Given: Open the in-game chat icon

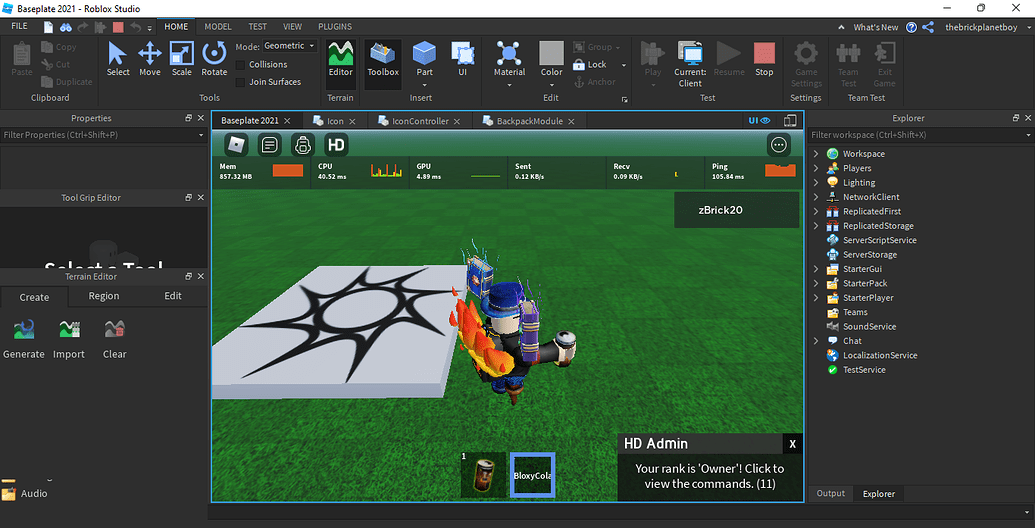Looking at the screenshot, I should [269, 145].
